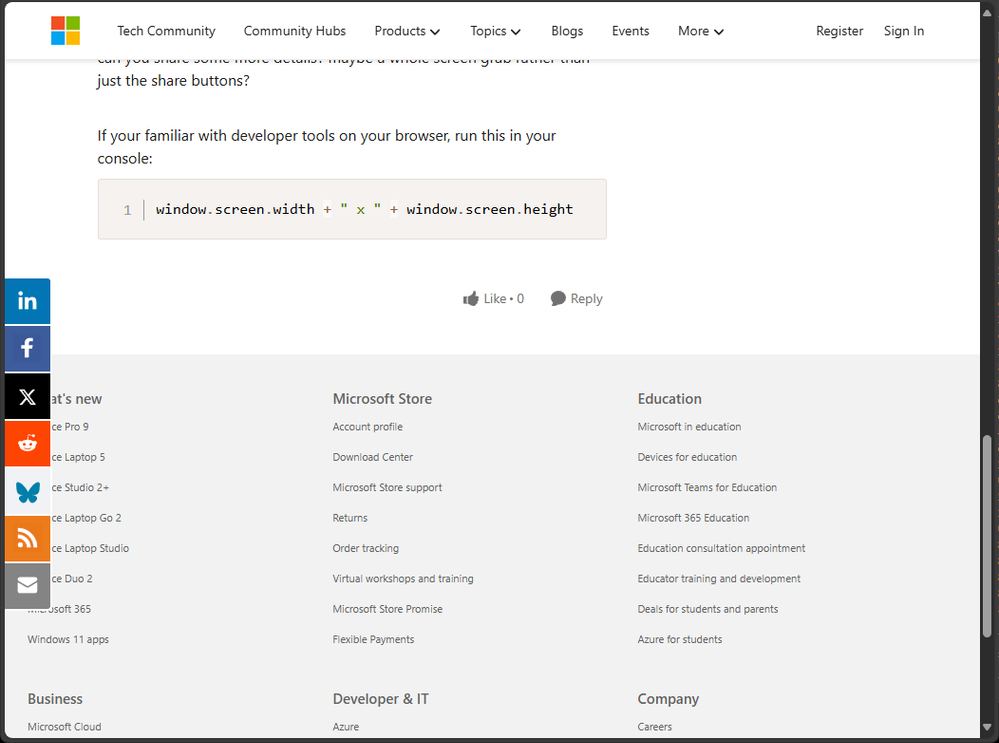The image size is (999, 743).
Task: Share the post on Reddit
Action: click(x=27, y=444)
